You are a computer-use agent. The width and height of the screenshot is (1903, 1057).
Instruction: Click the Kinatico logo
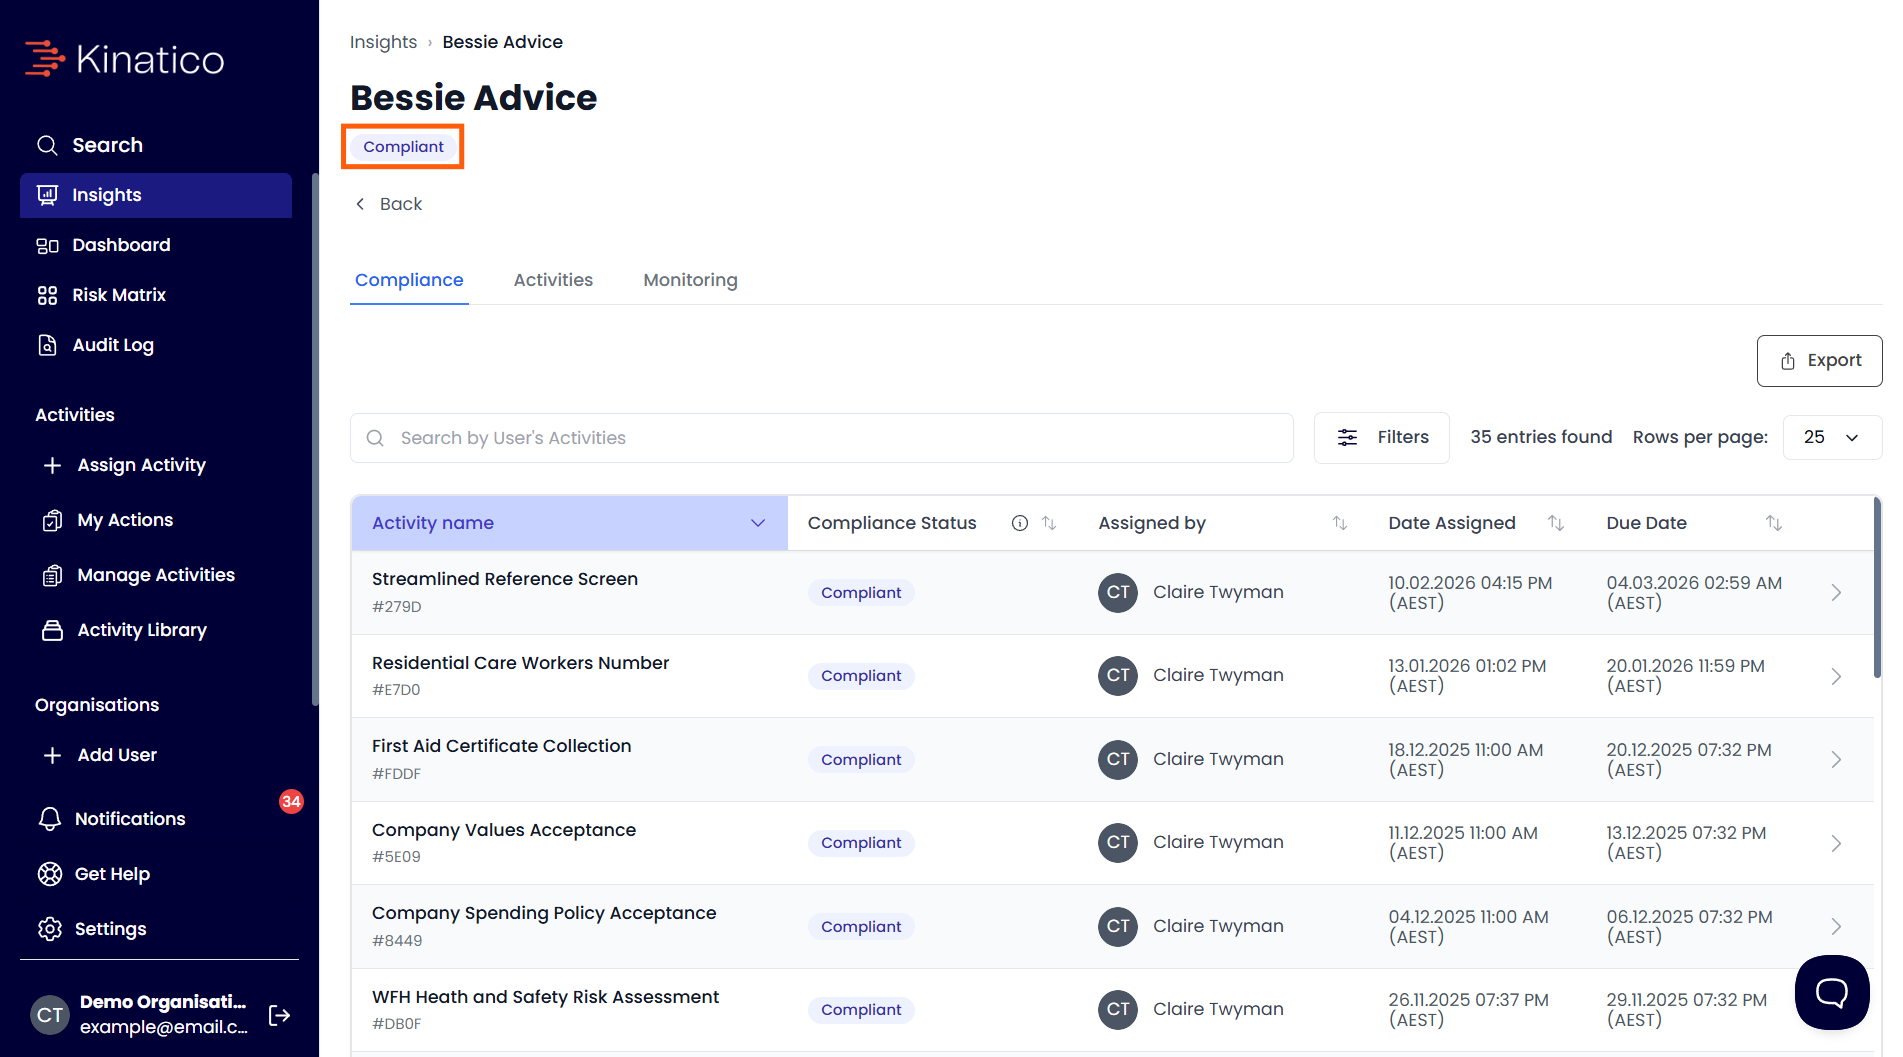pyautogui.click(x=125, y=59)
